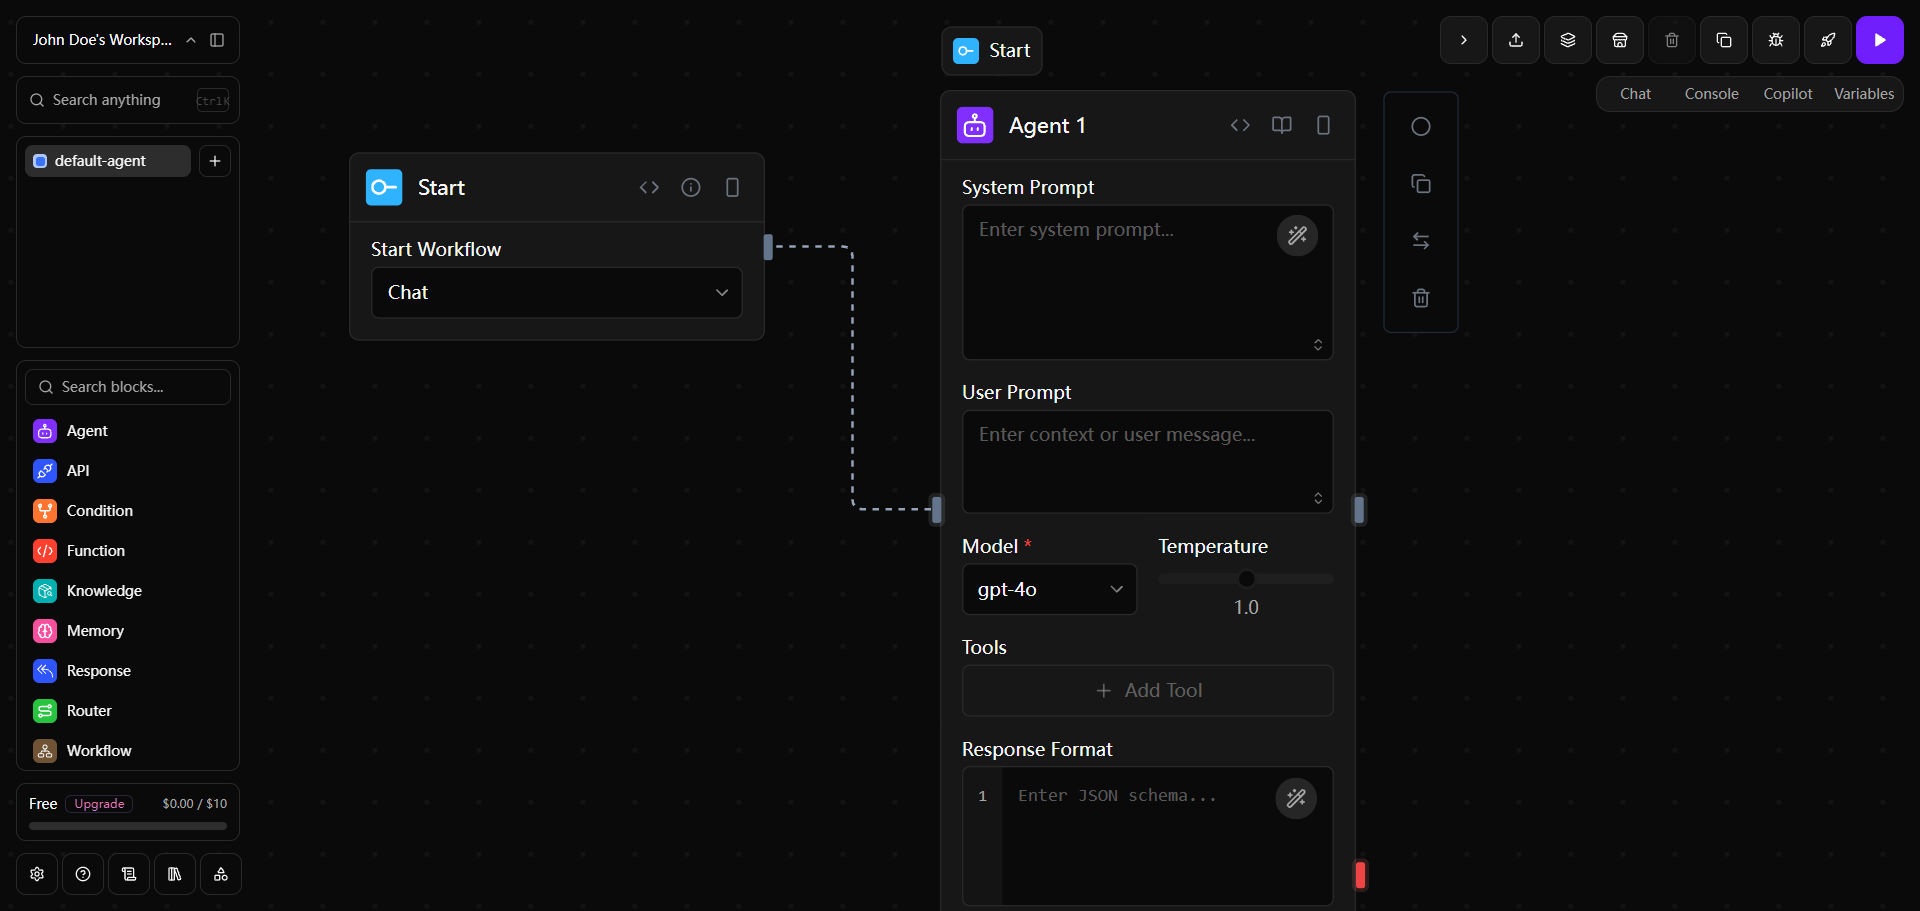Click the magic wand in System Prompt
This screenshot has height=911, width=1920.
point(1297,236)
